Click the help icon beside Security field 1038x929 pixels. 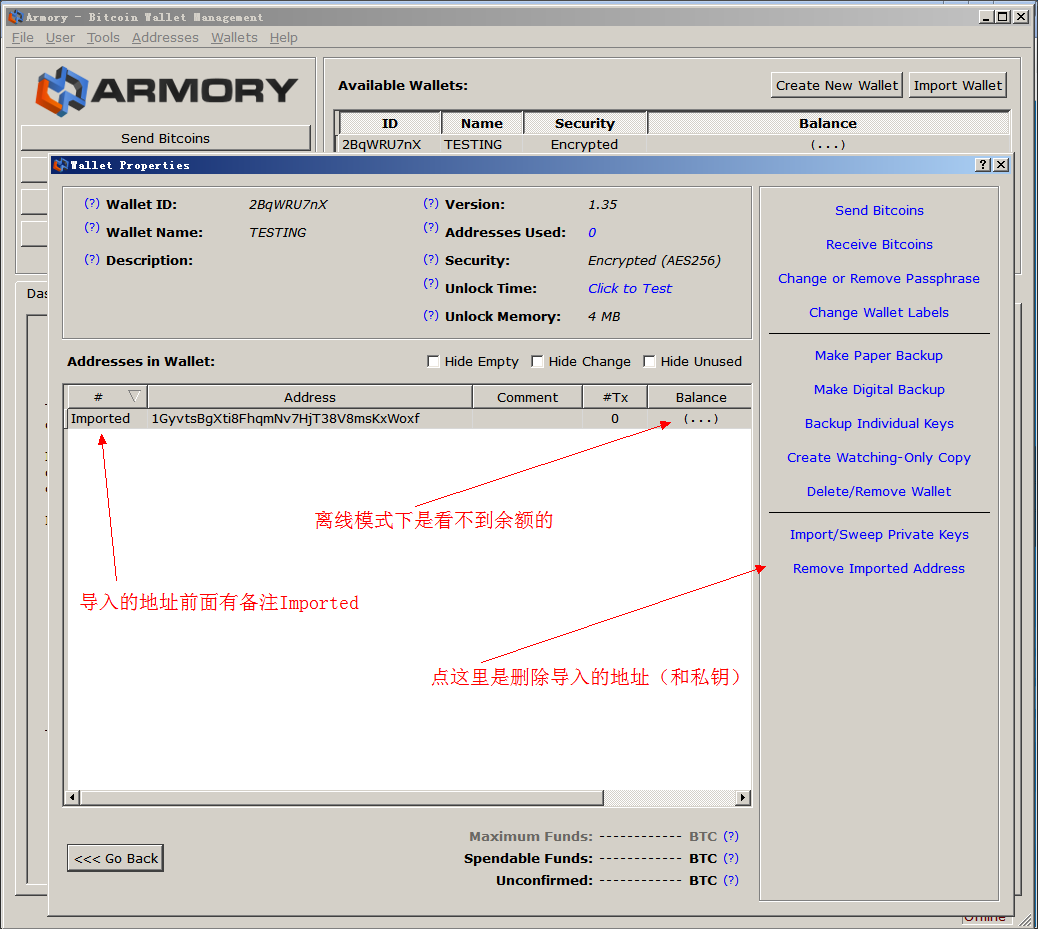[430, 260]
